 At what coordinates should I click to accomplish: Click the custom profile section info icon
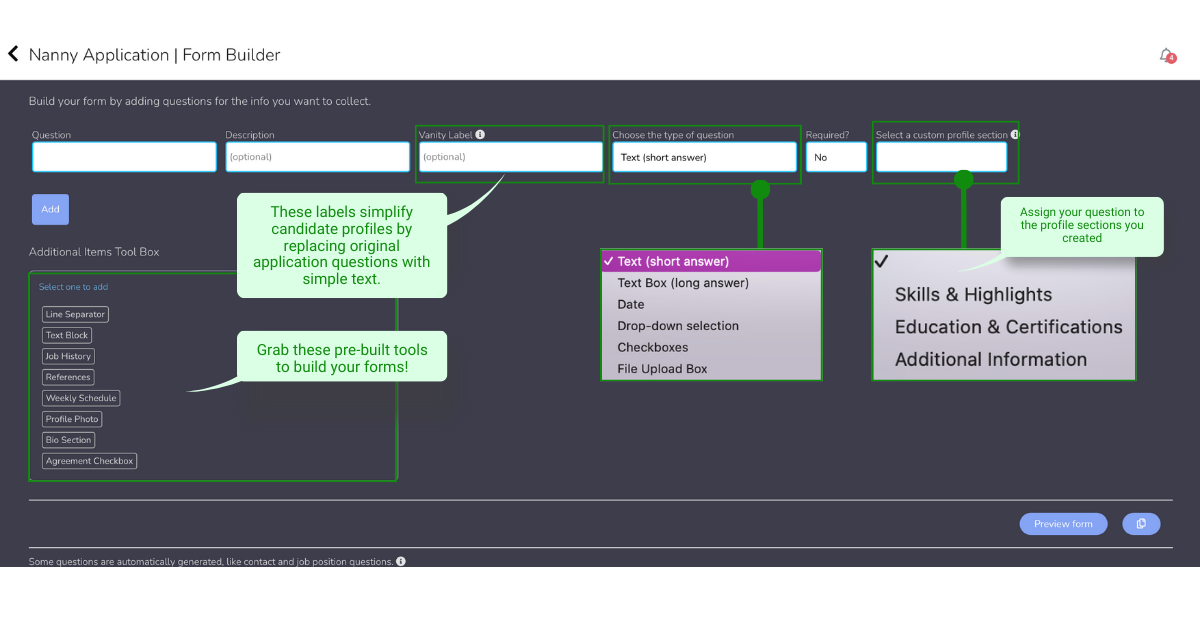coord(1014,135)
